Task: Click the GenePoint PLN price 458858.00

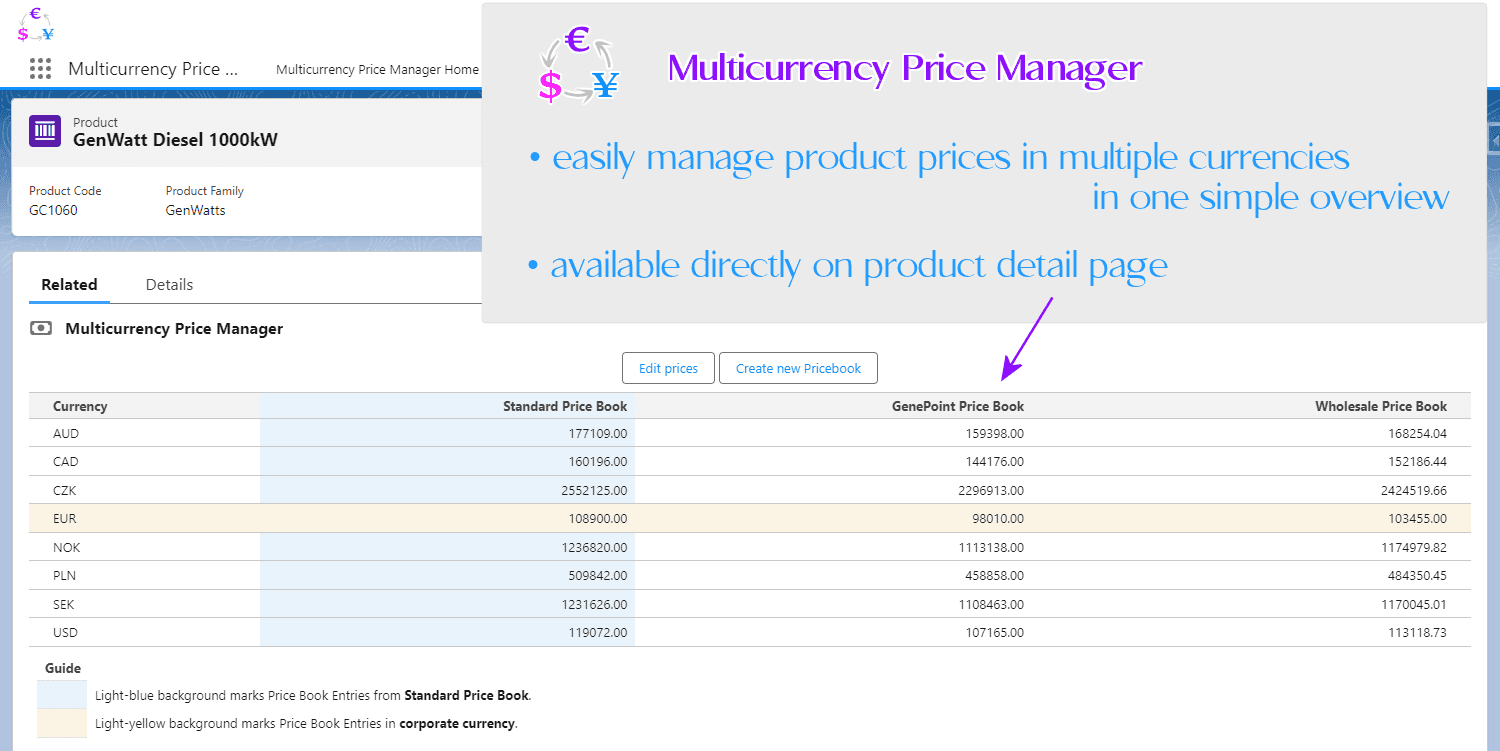Action: (x=993, y=576)
